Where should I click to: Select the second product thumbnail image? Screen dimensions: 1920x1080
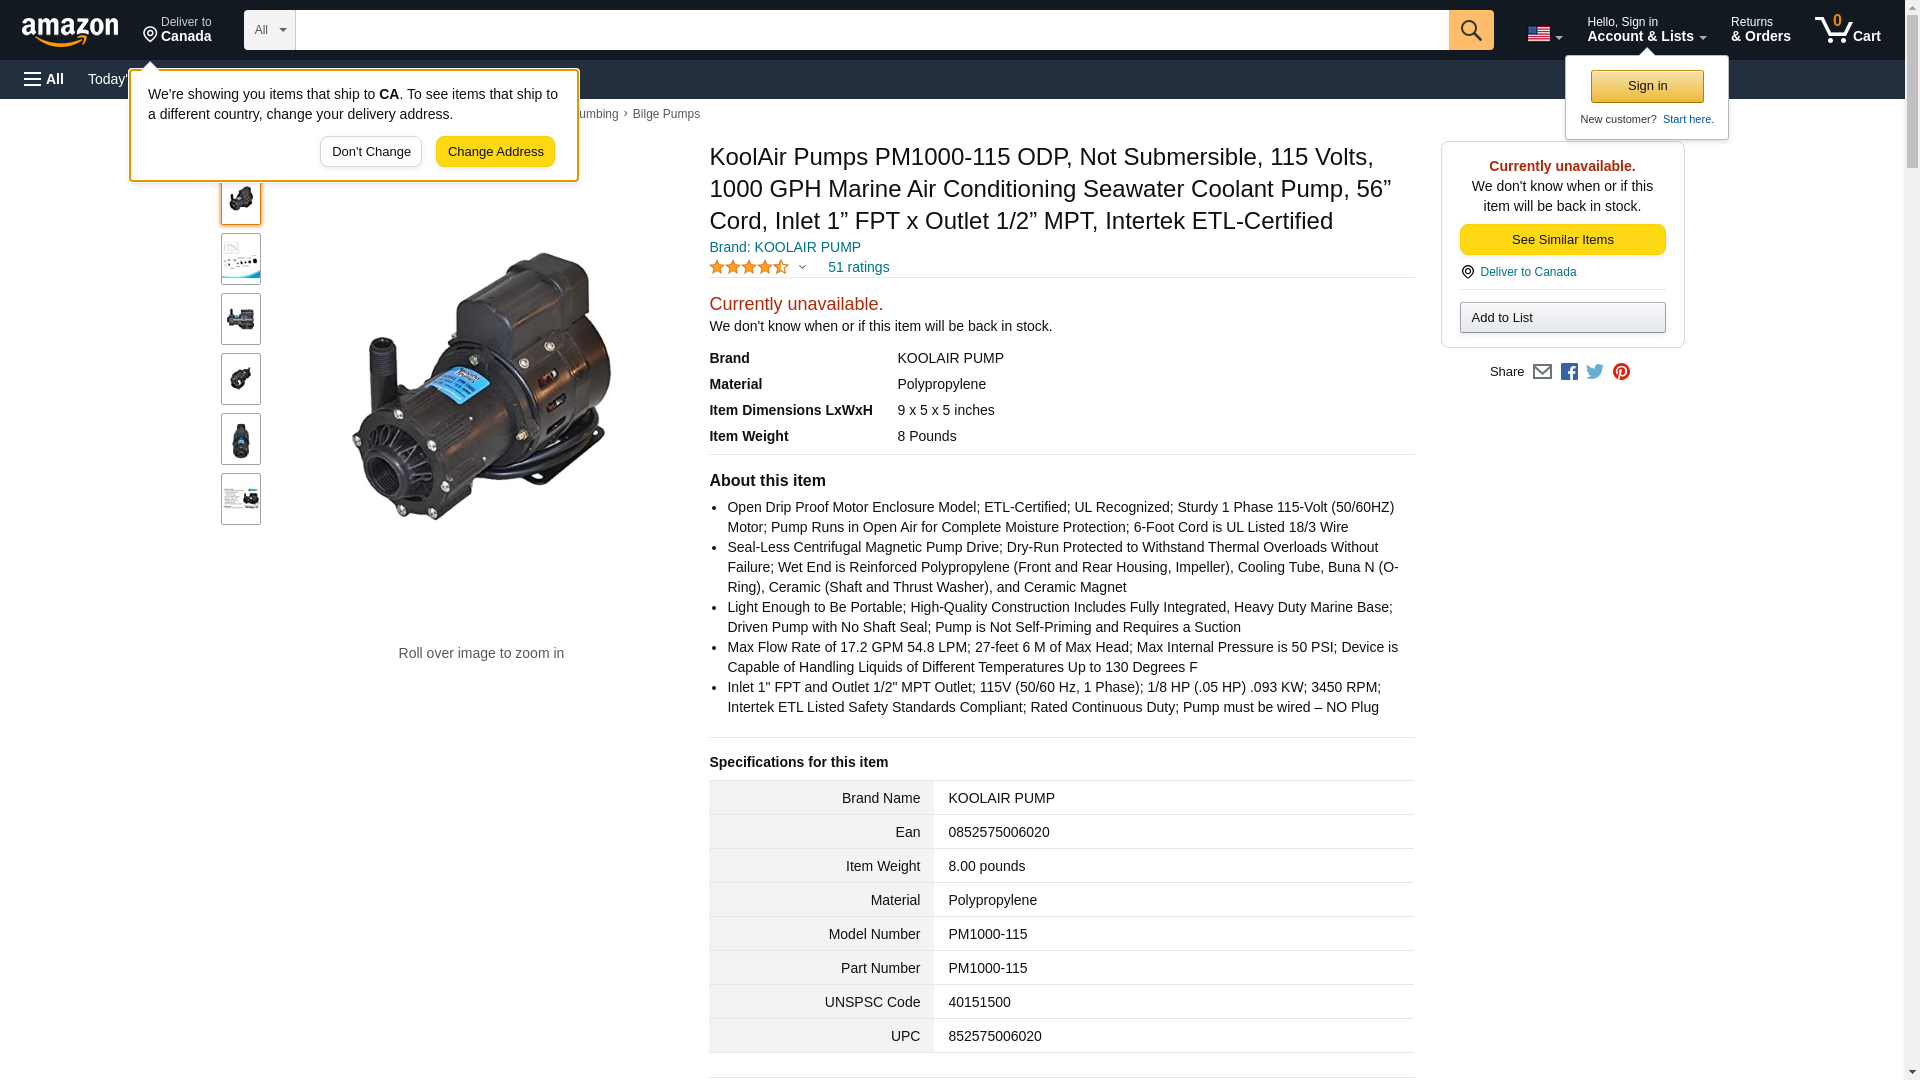(241, 259)
